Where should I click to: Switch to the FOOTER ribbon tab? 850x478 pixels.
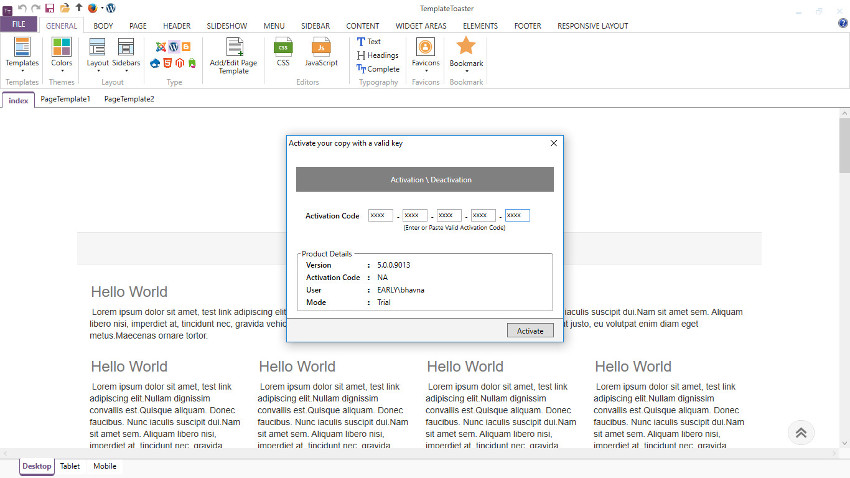coord(527,25)
